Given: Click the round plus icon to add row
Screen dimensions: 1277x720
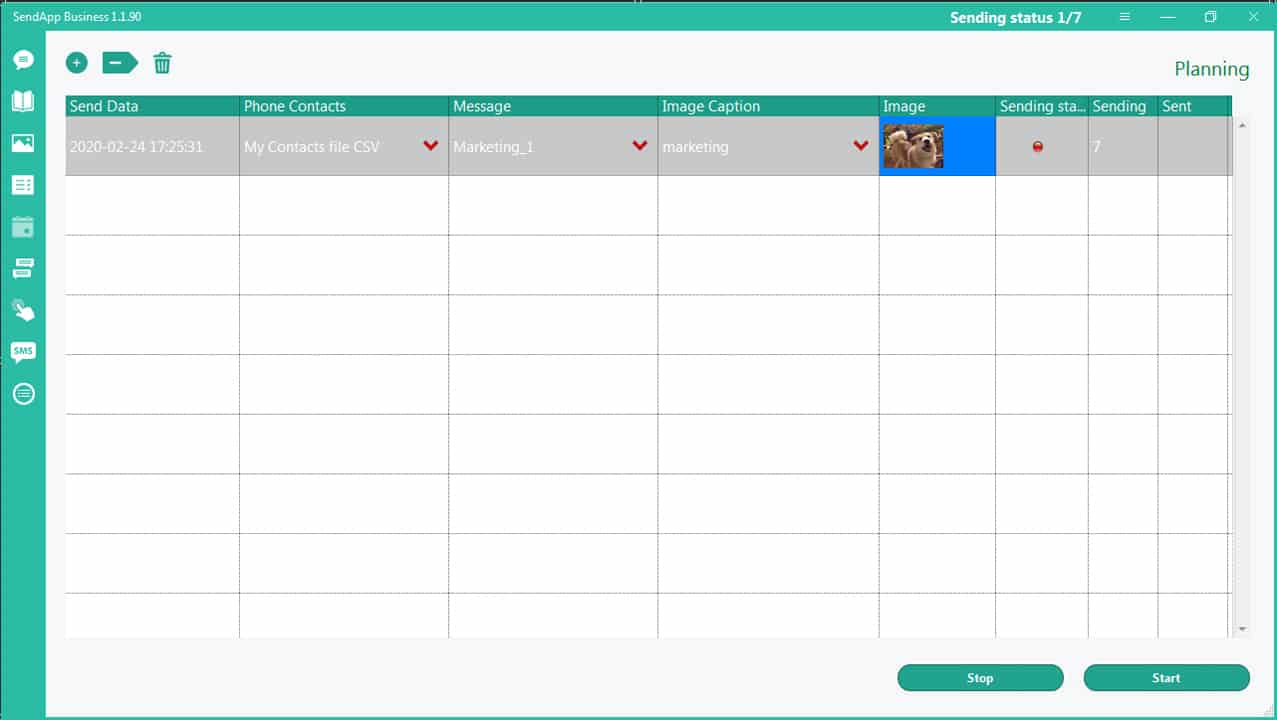Looking at the screenshot, I should click(77, 63).
